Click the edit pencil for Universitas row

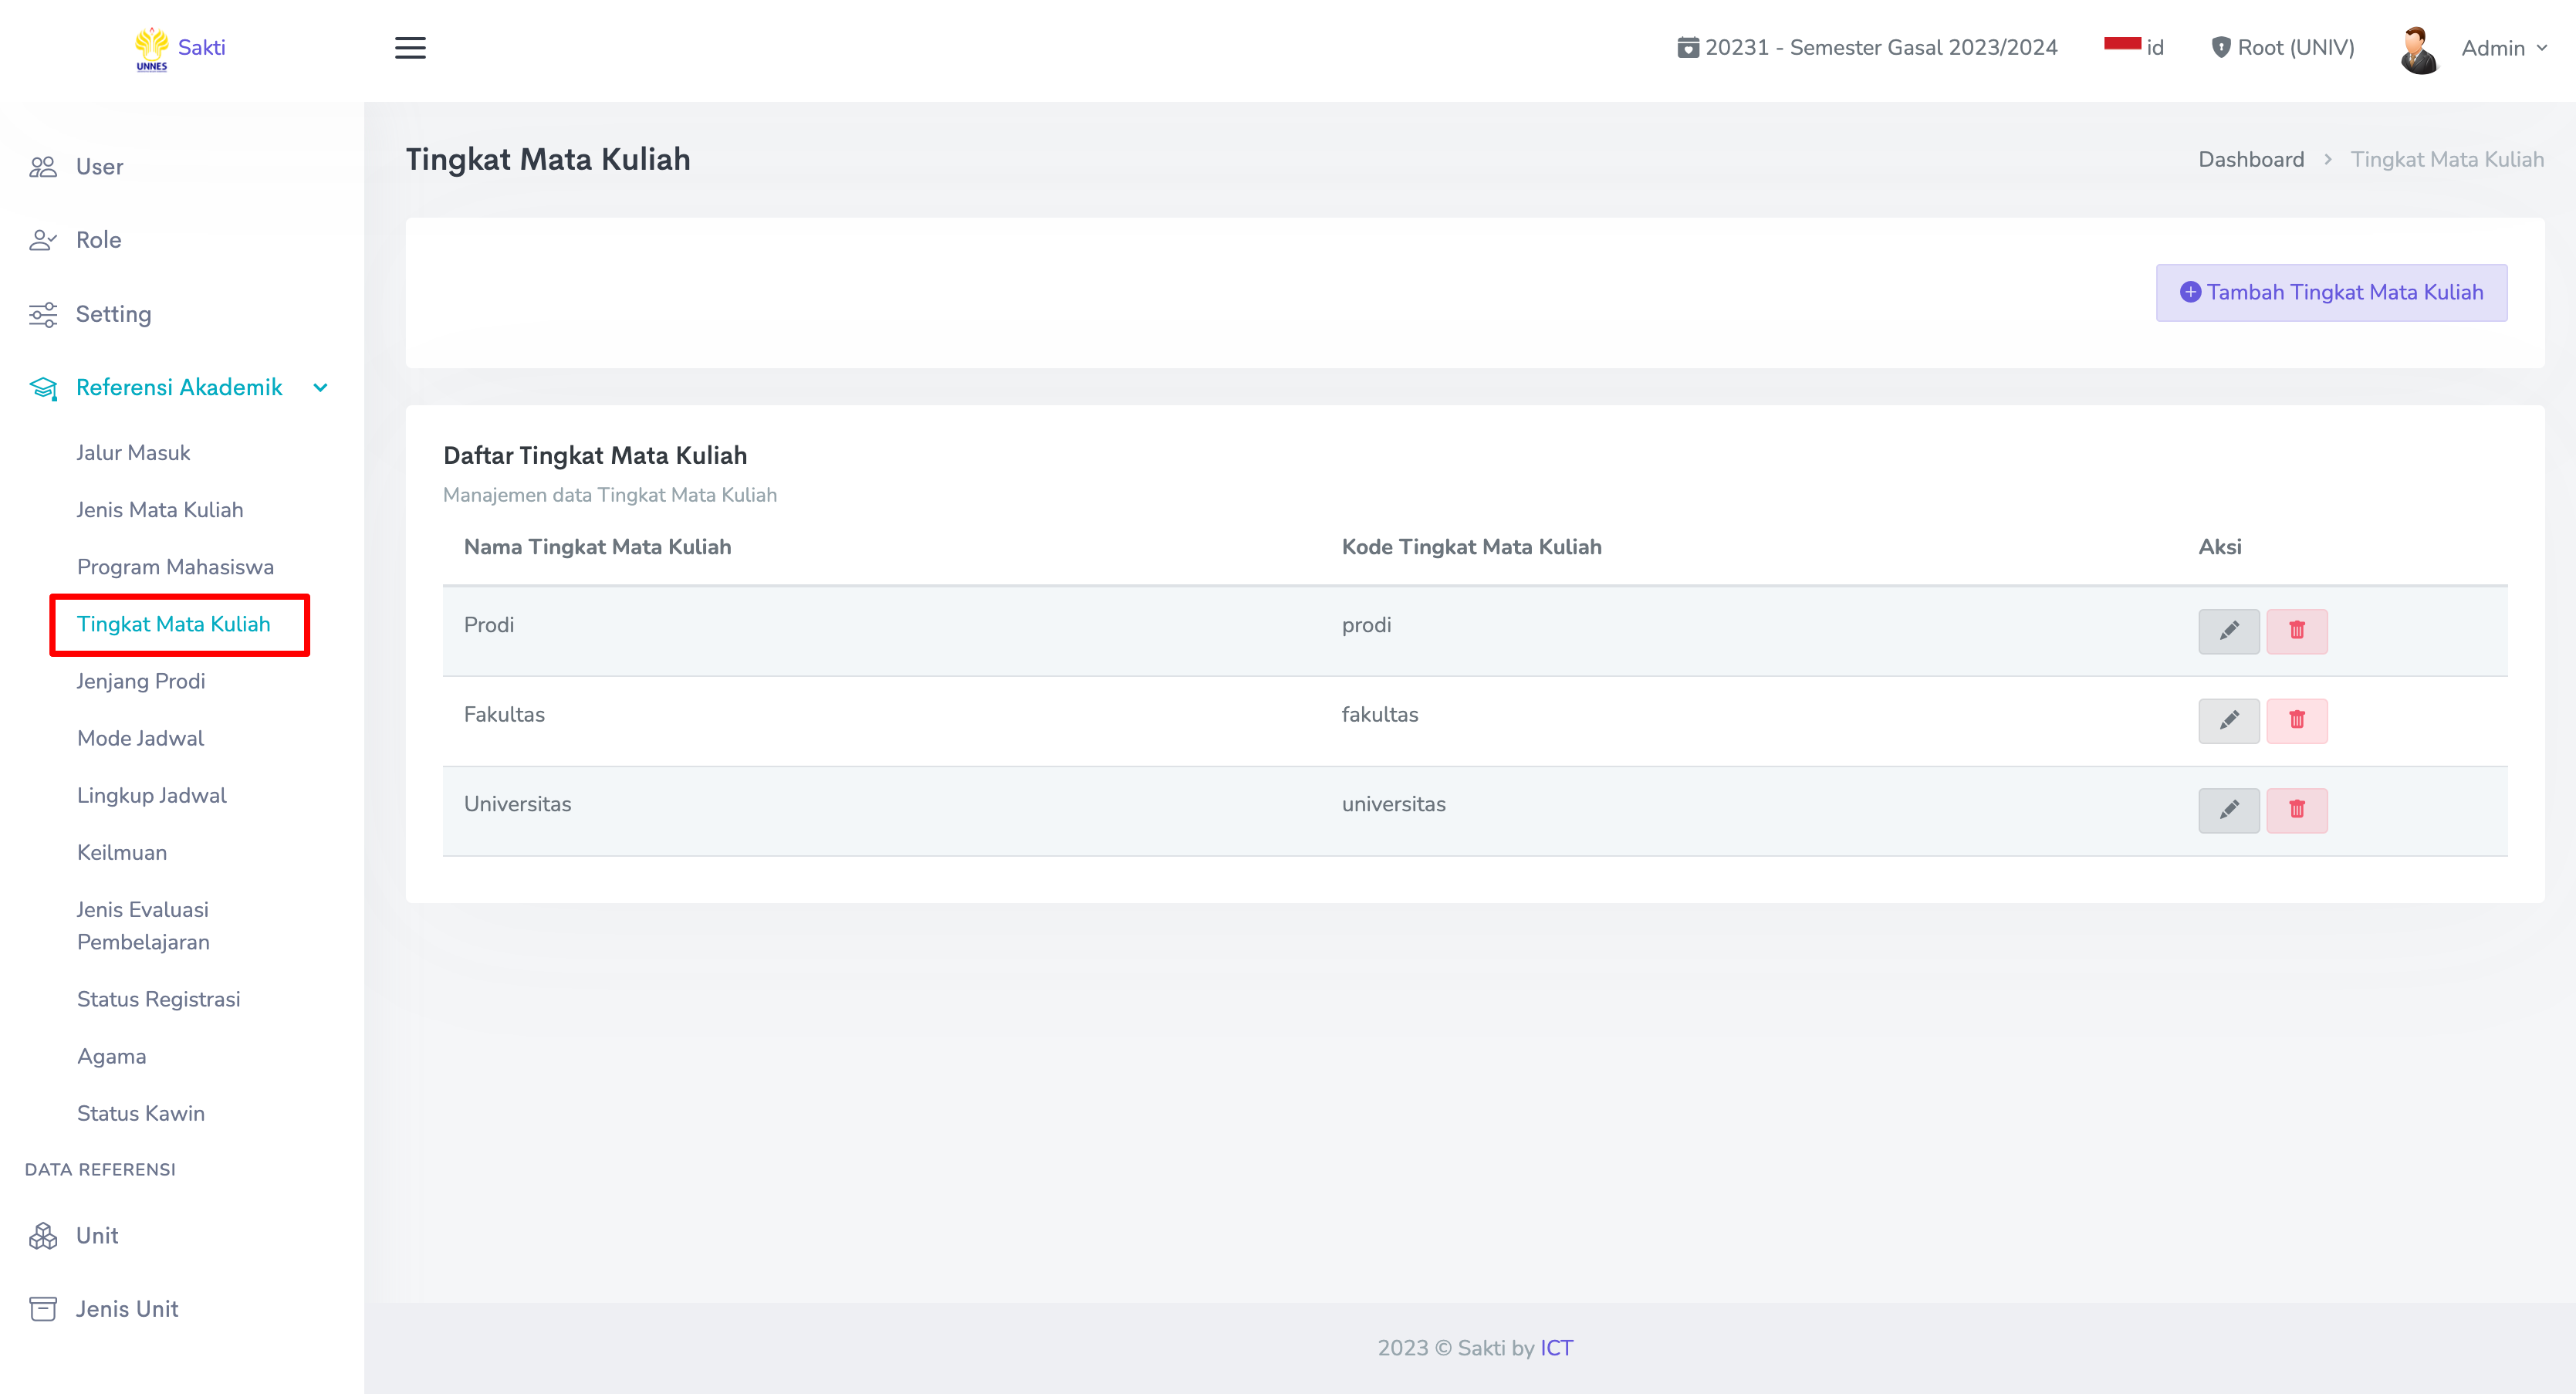(x=2228, y=810)
